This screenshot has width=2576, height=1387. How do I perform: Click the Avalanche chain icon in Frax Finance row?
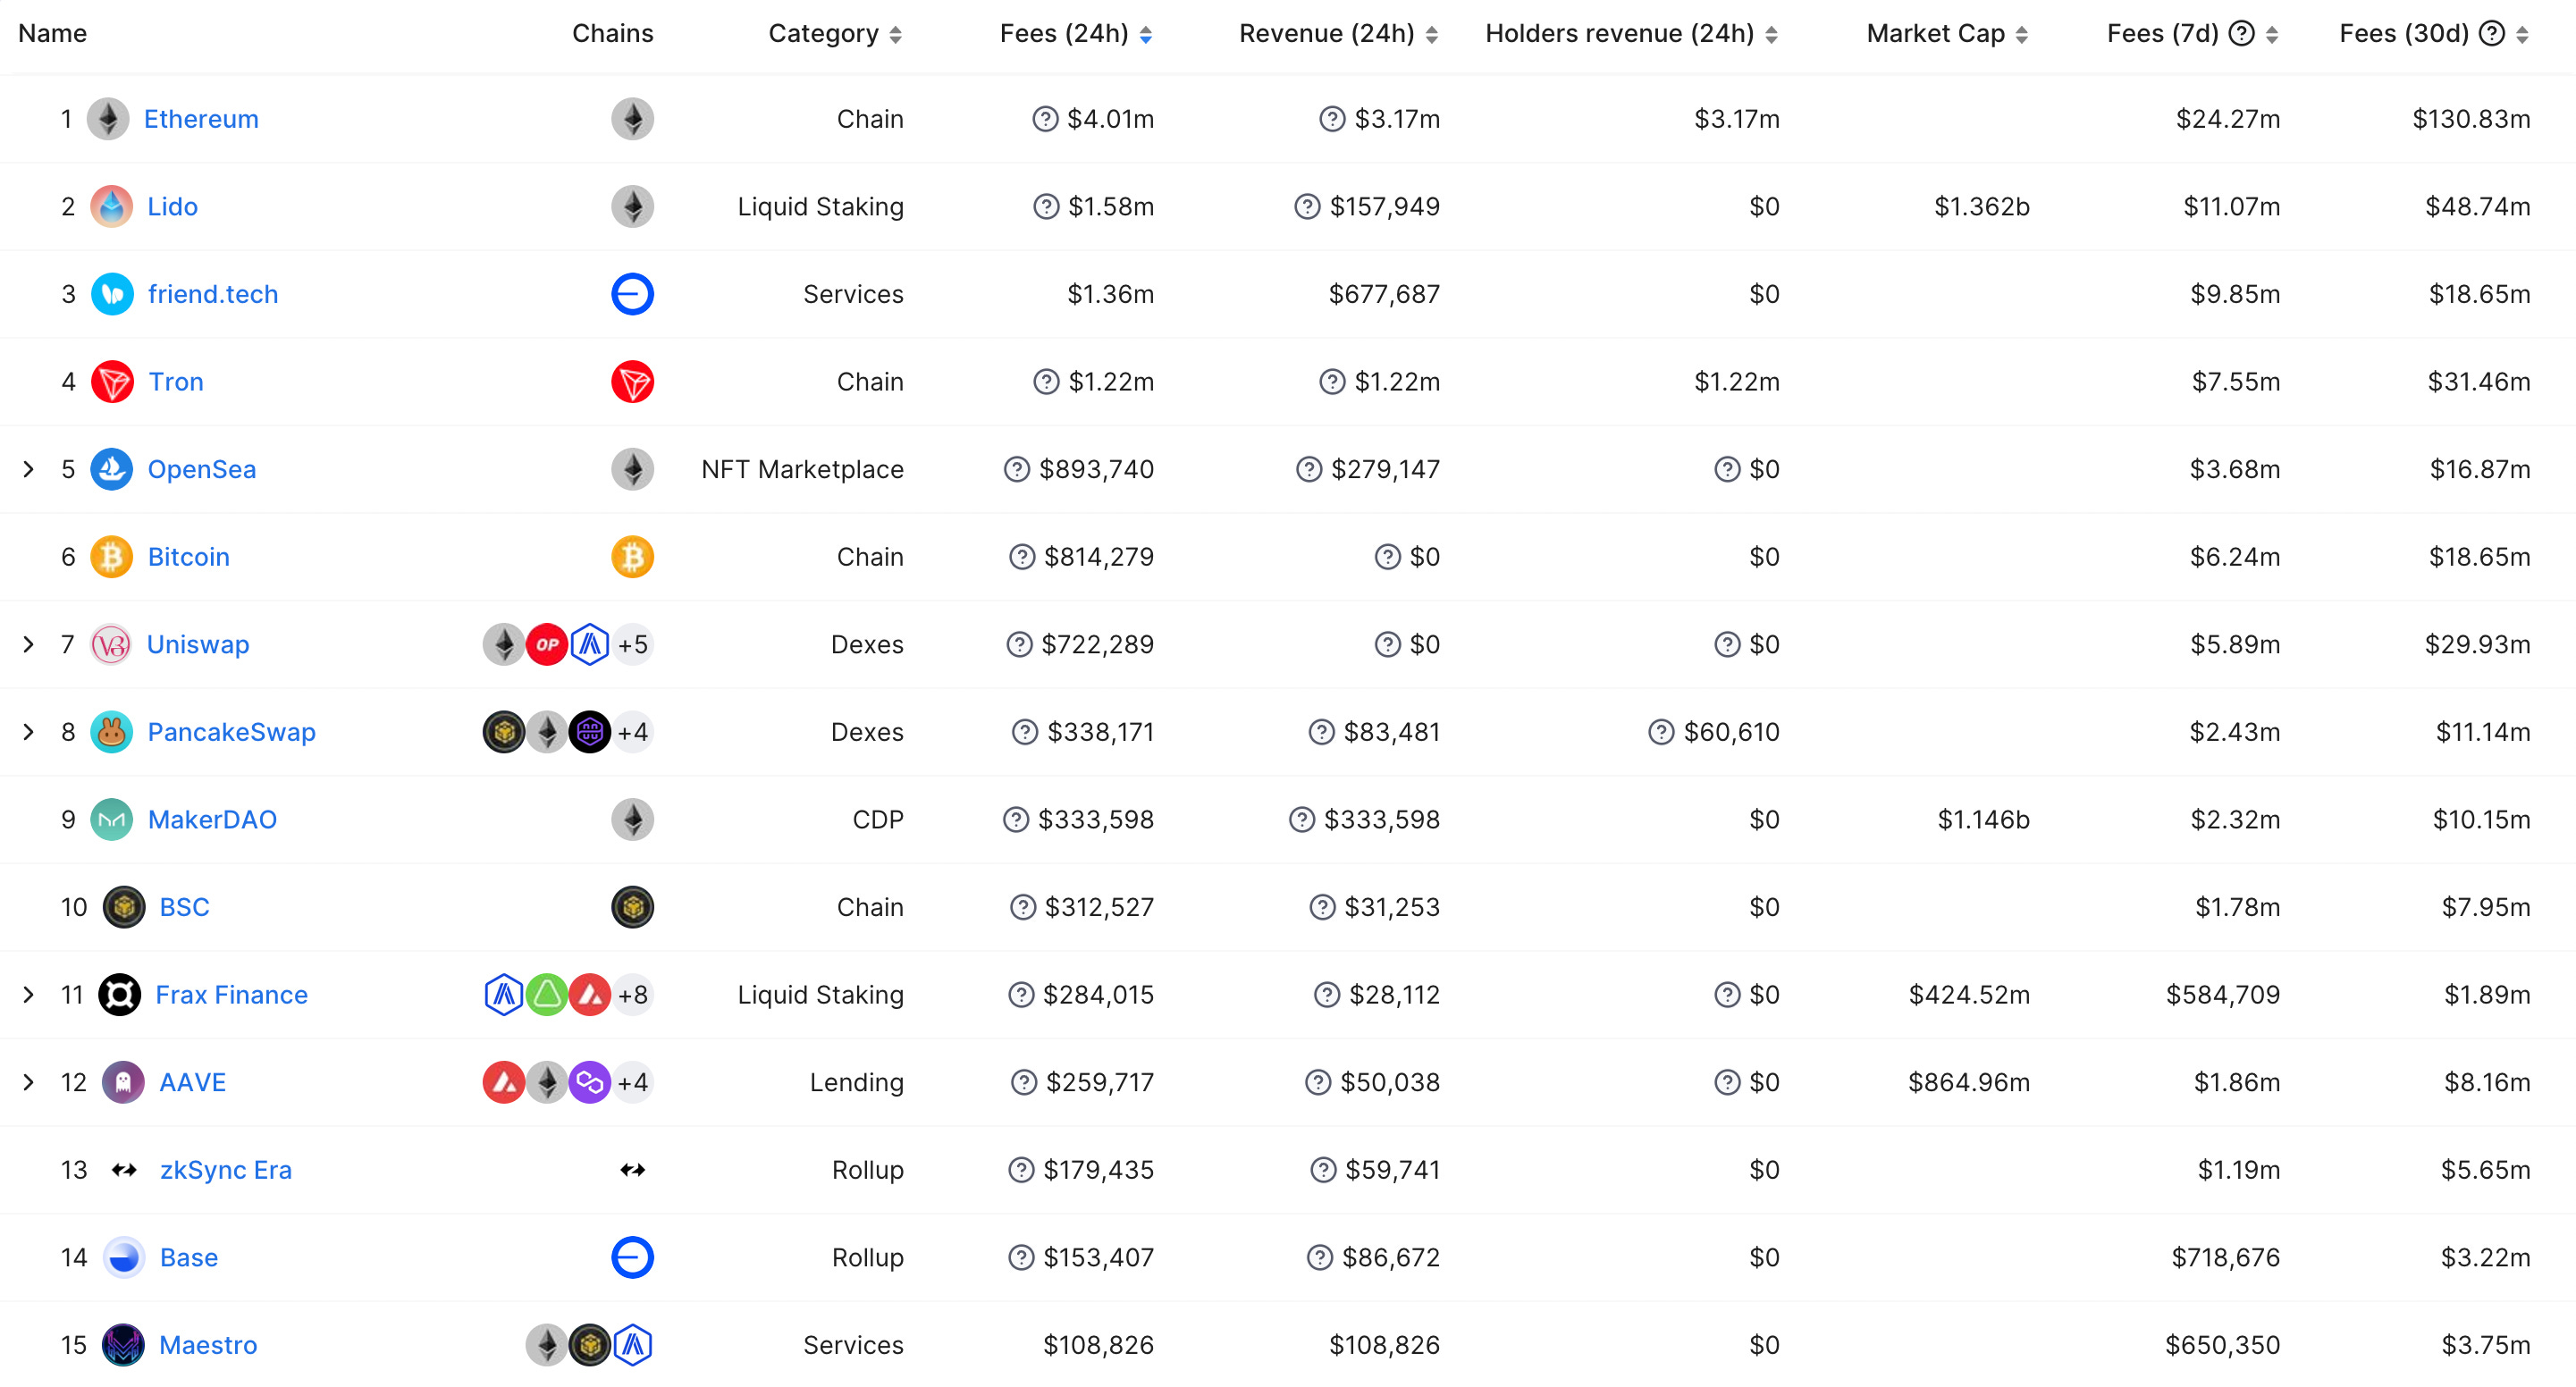590,995
